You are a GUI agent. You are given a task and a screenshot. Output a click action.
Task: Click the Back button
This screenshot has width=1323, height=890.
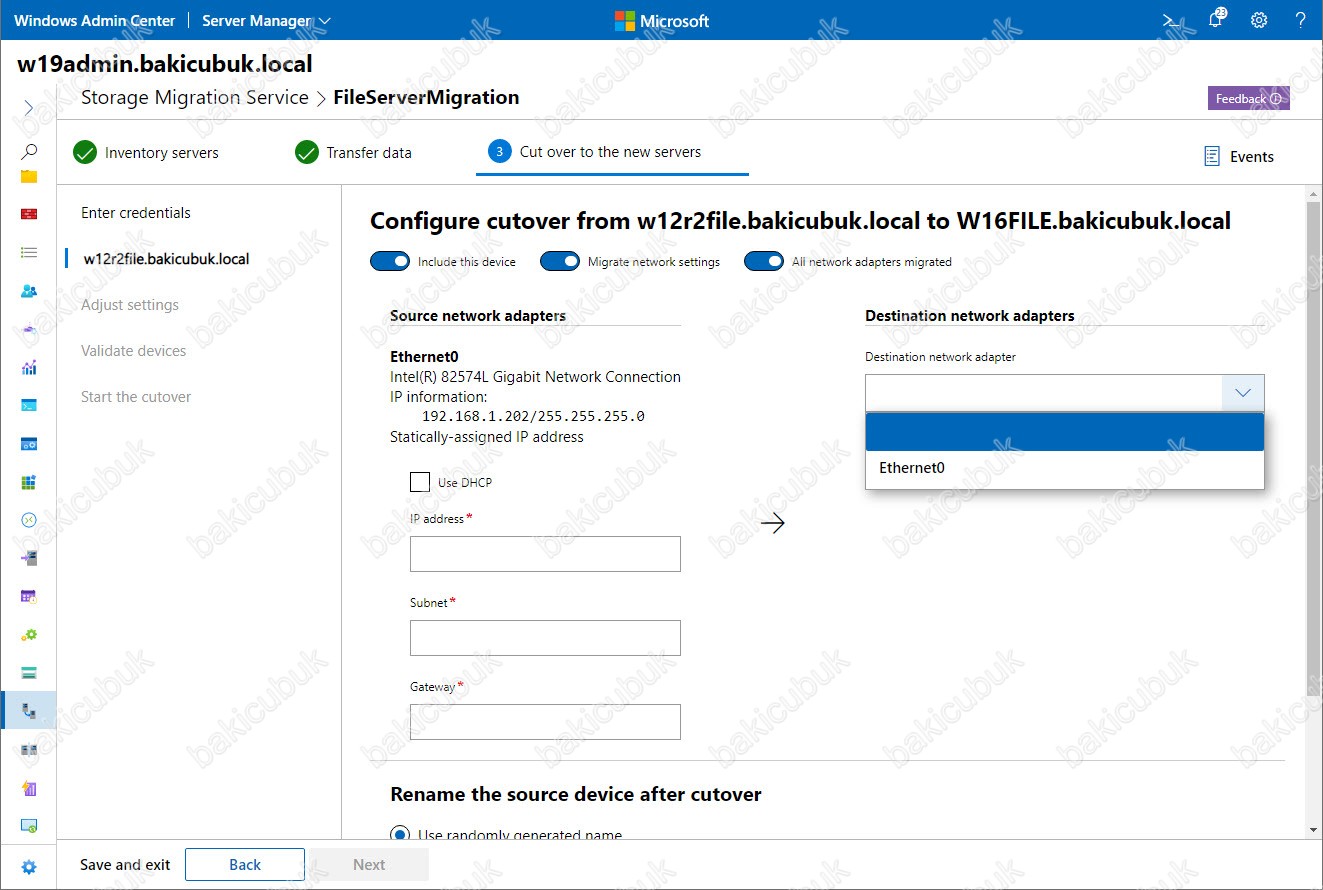(245, 865)
